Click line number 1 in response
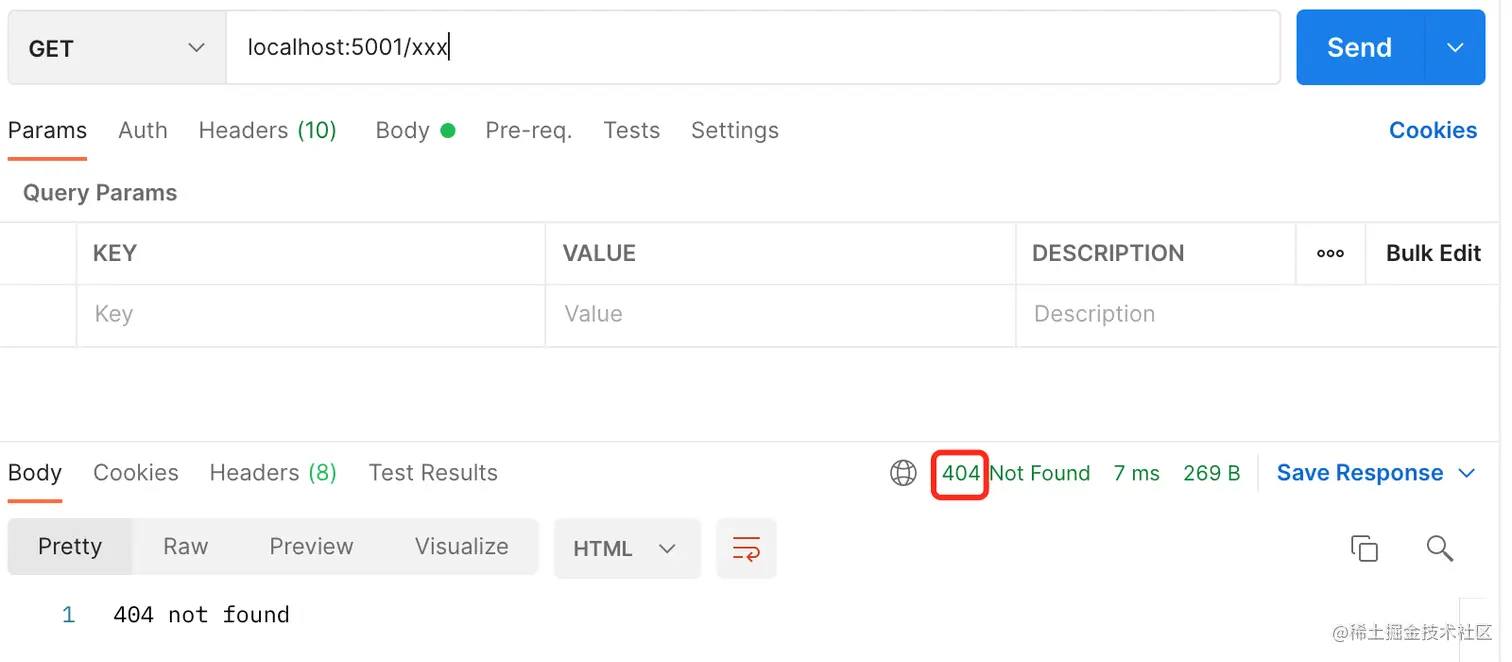This screenshot has width=1512, height=662. click(x=69, y=615)
